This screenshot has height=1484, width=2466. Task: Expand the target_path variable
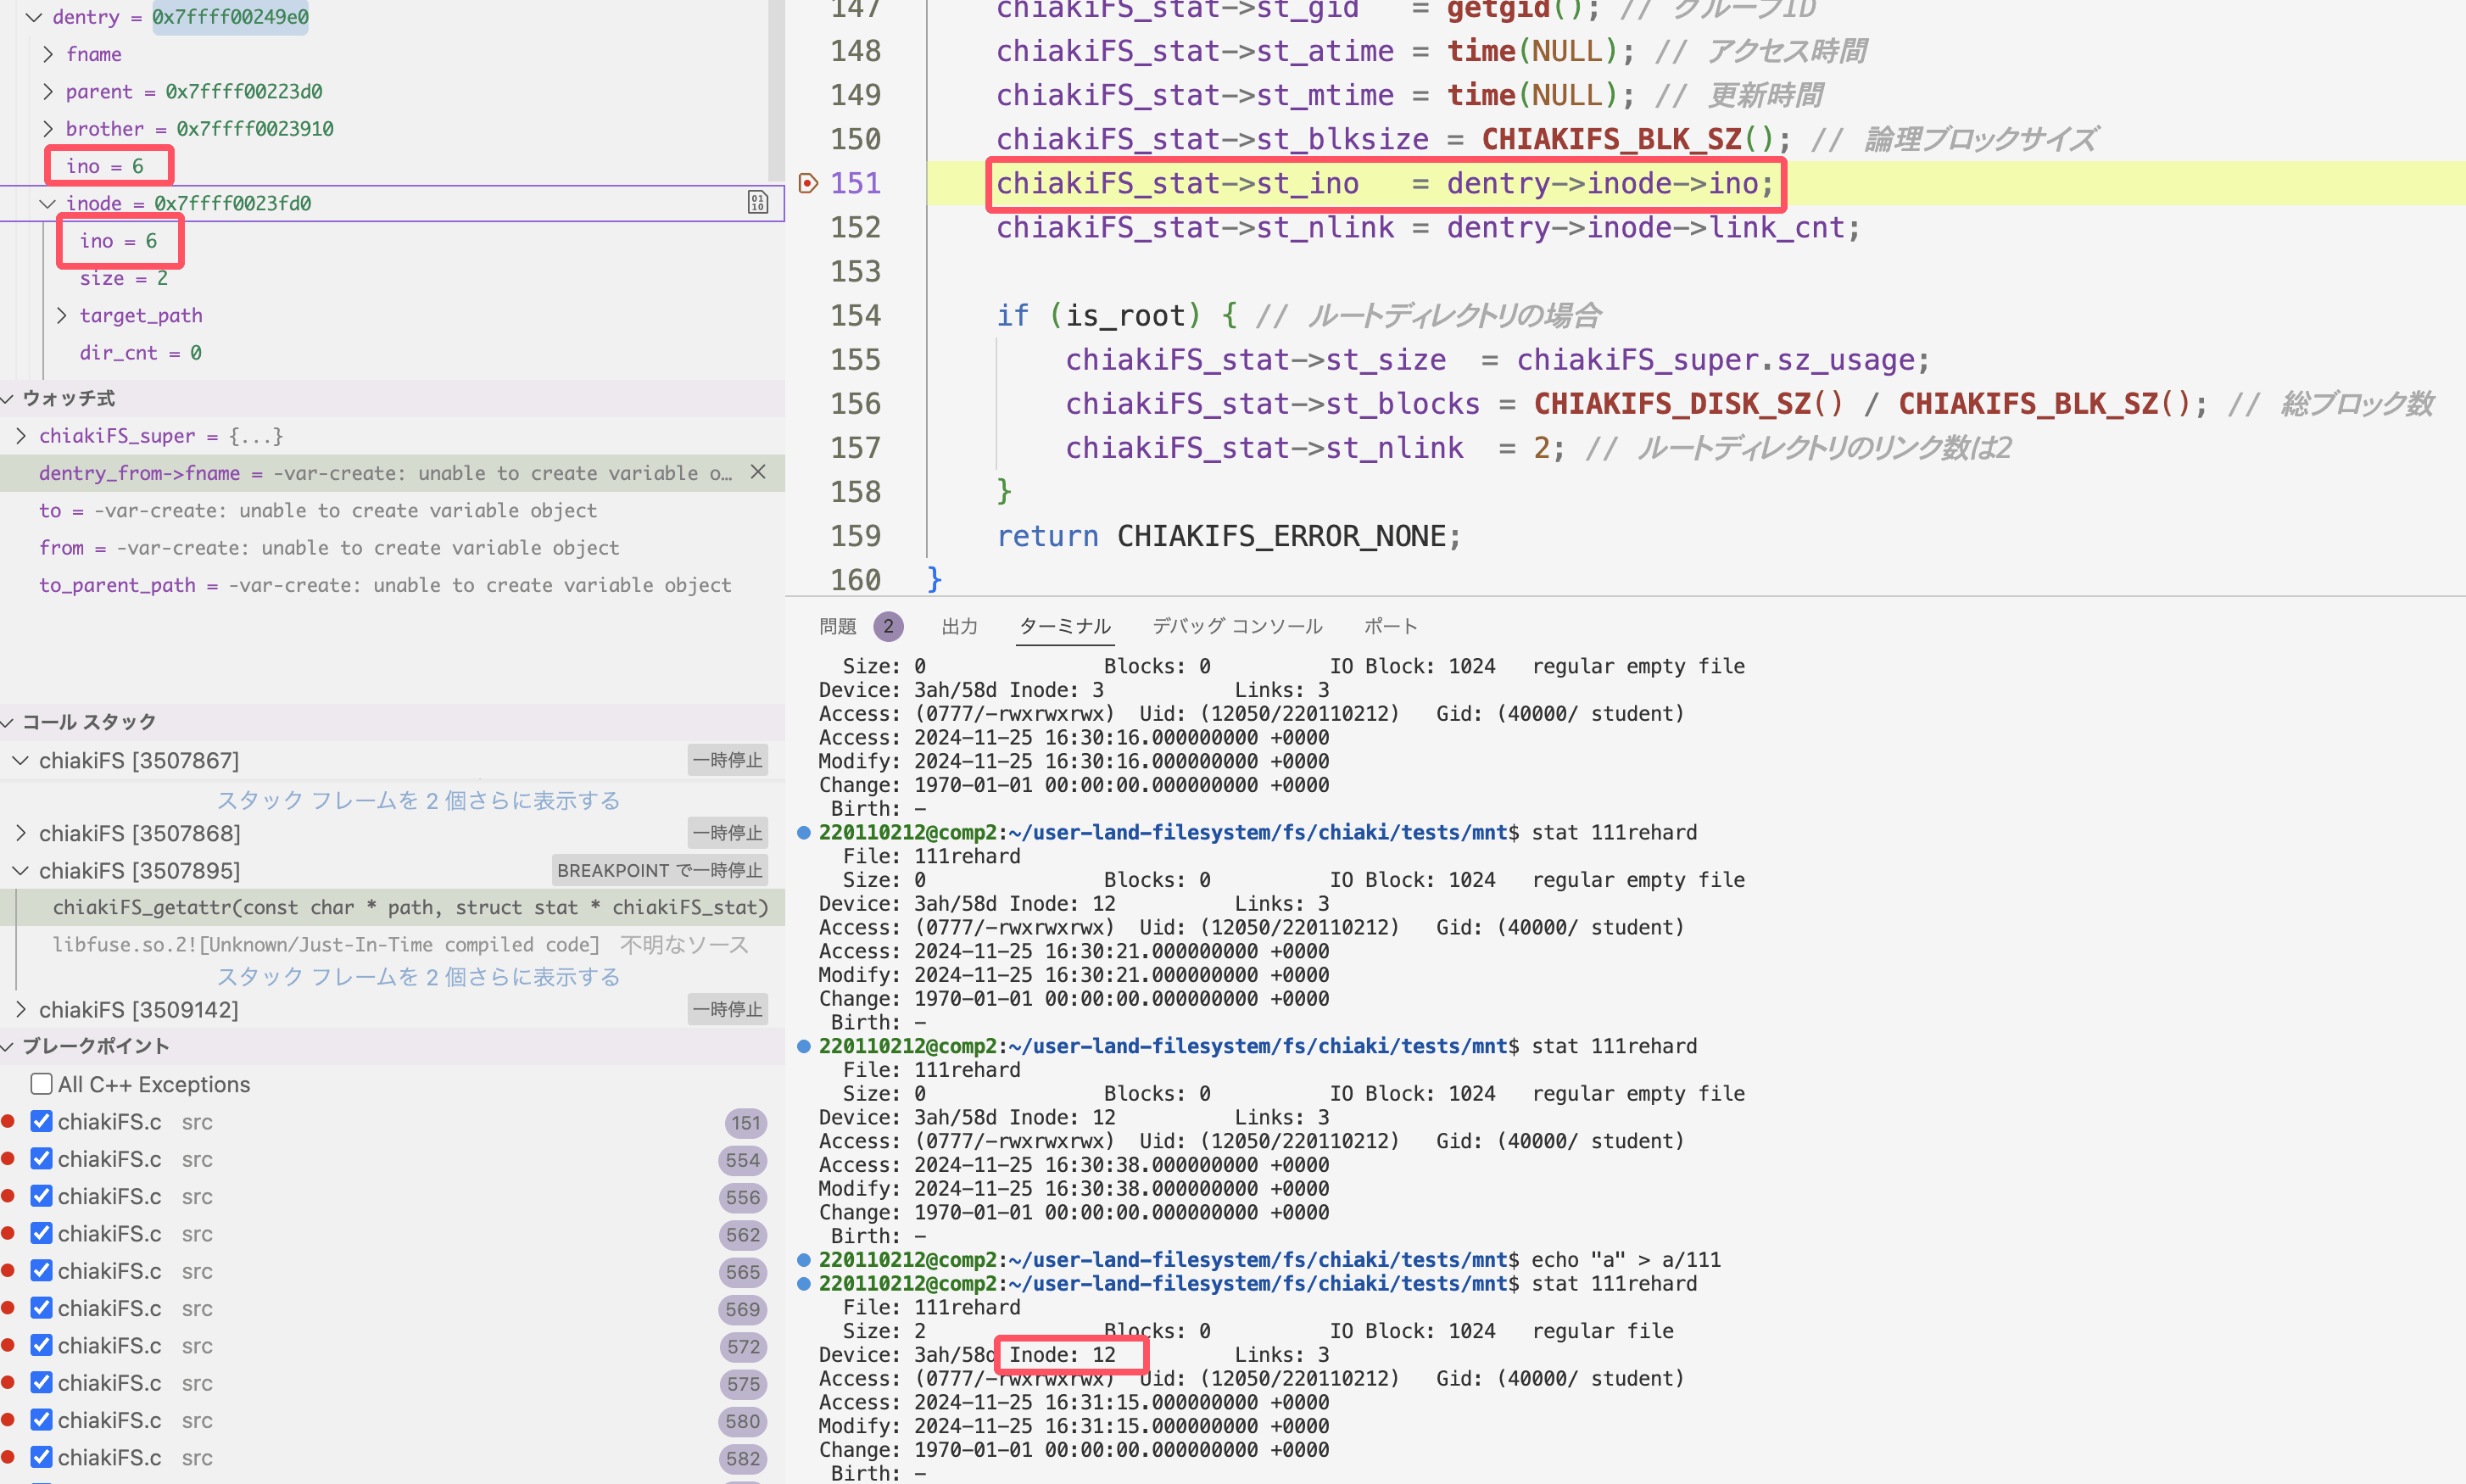[62, 315]
